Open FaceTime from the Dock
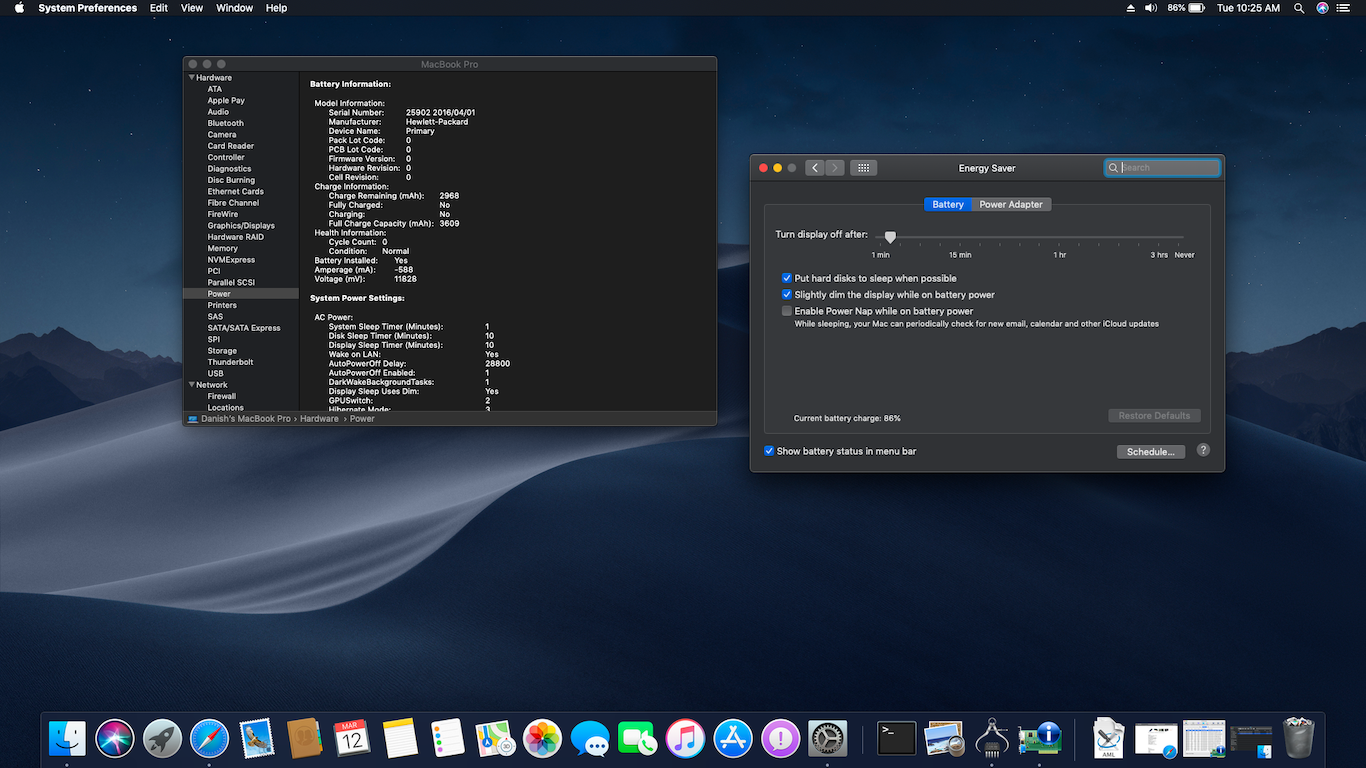Viewport: 1366px width, 768px height. [x=637, y=738]
